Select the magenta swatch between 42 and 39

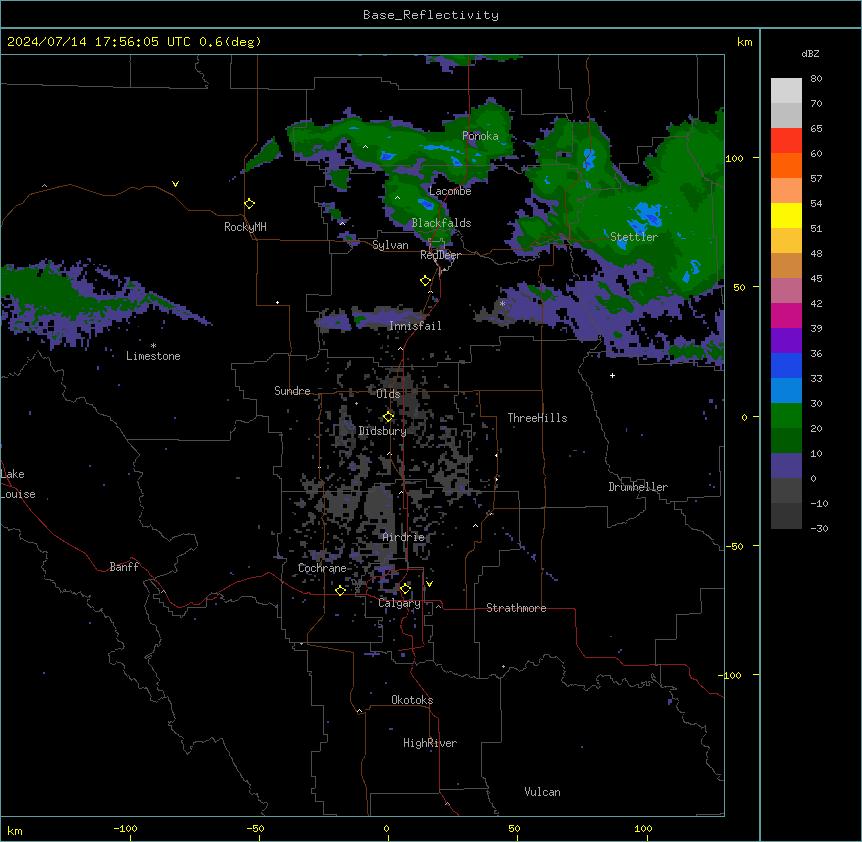(x=786, y=315)
